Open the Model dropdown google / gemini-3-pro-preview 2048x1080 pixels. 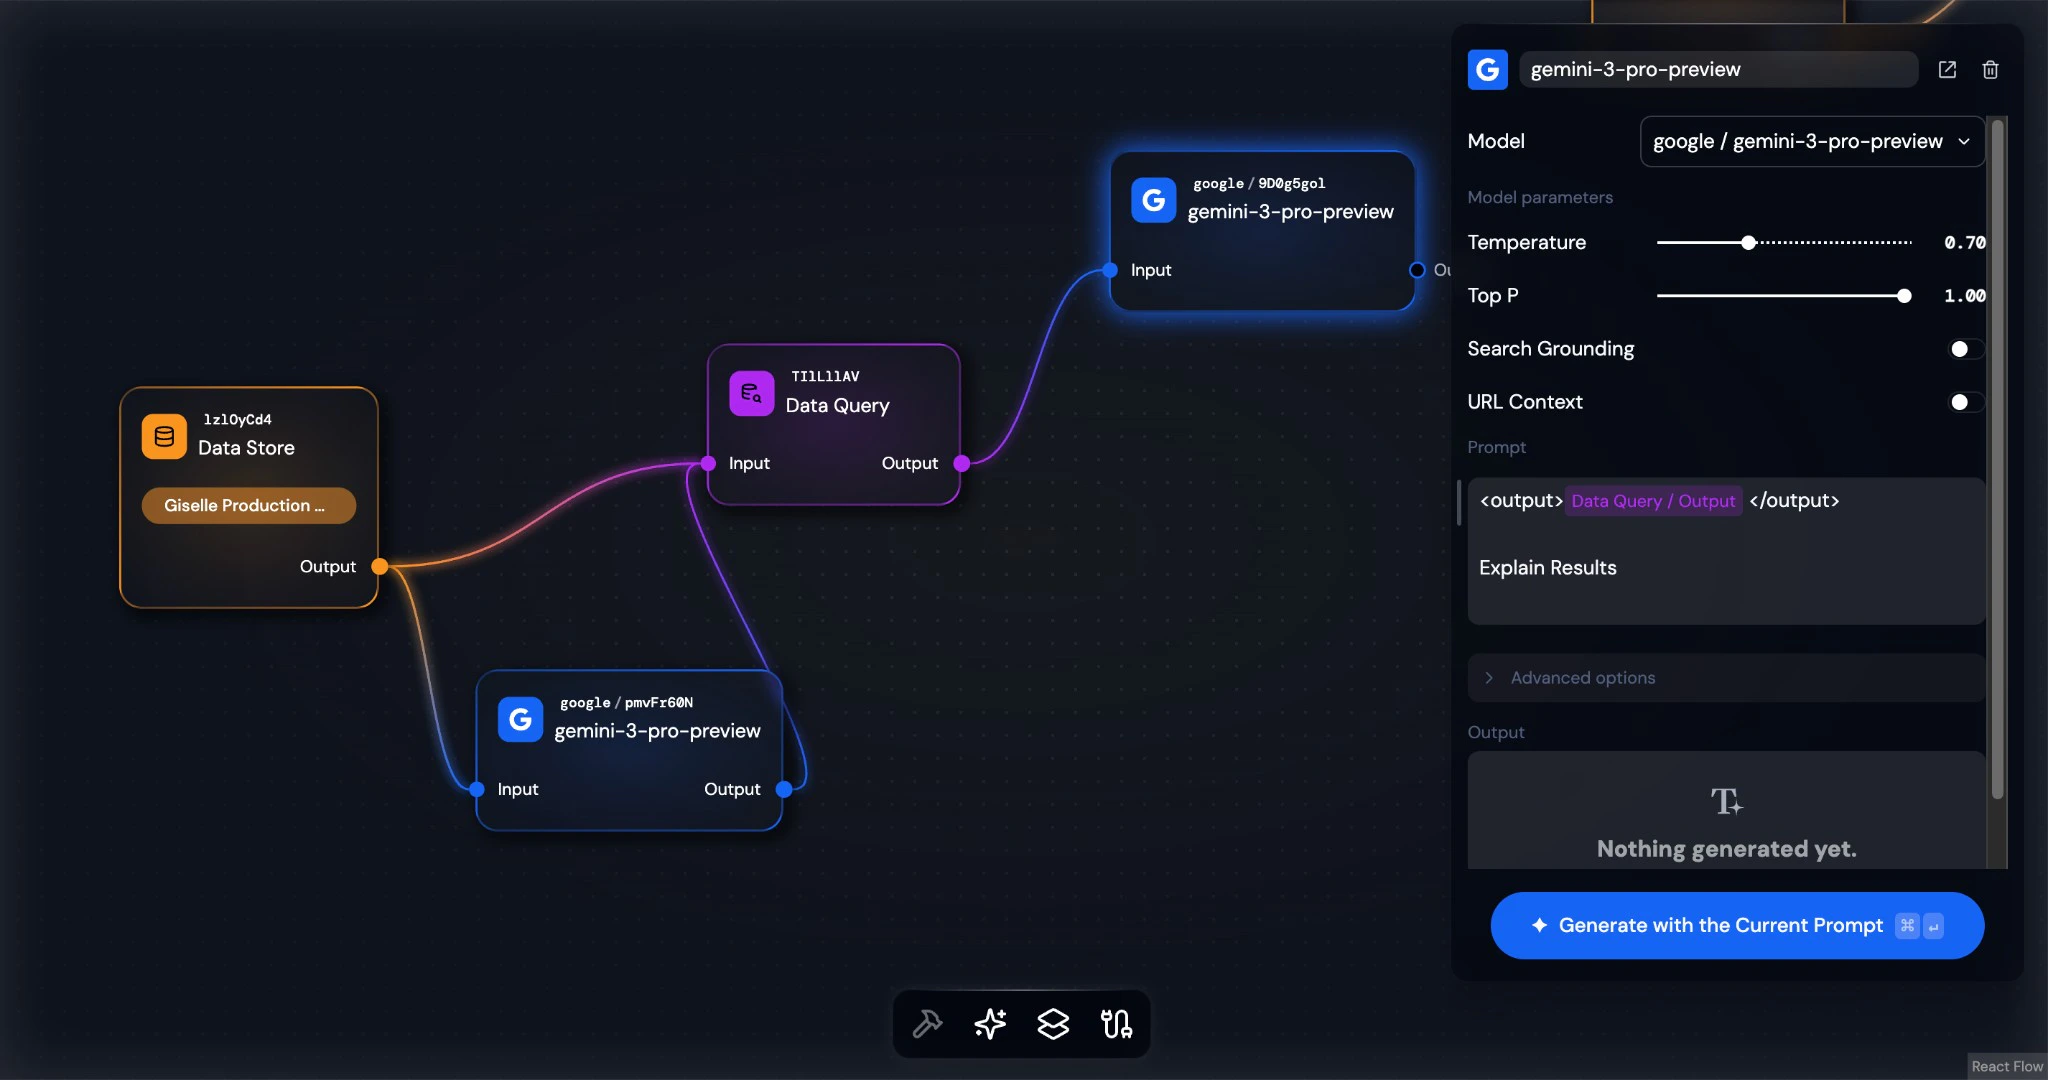click(1811, 142)
